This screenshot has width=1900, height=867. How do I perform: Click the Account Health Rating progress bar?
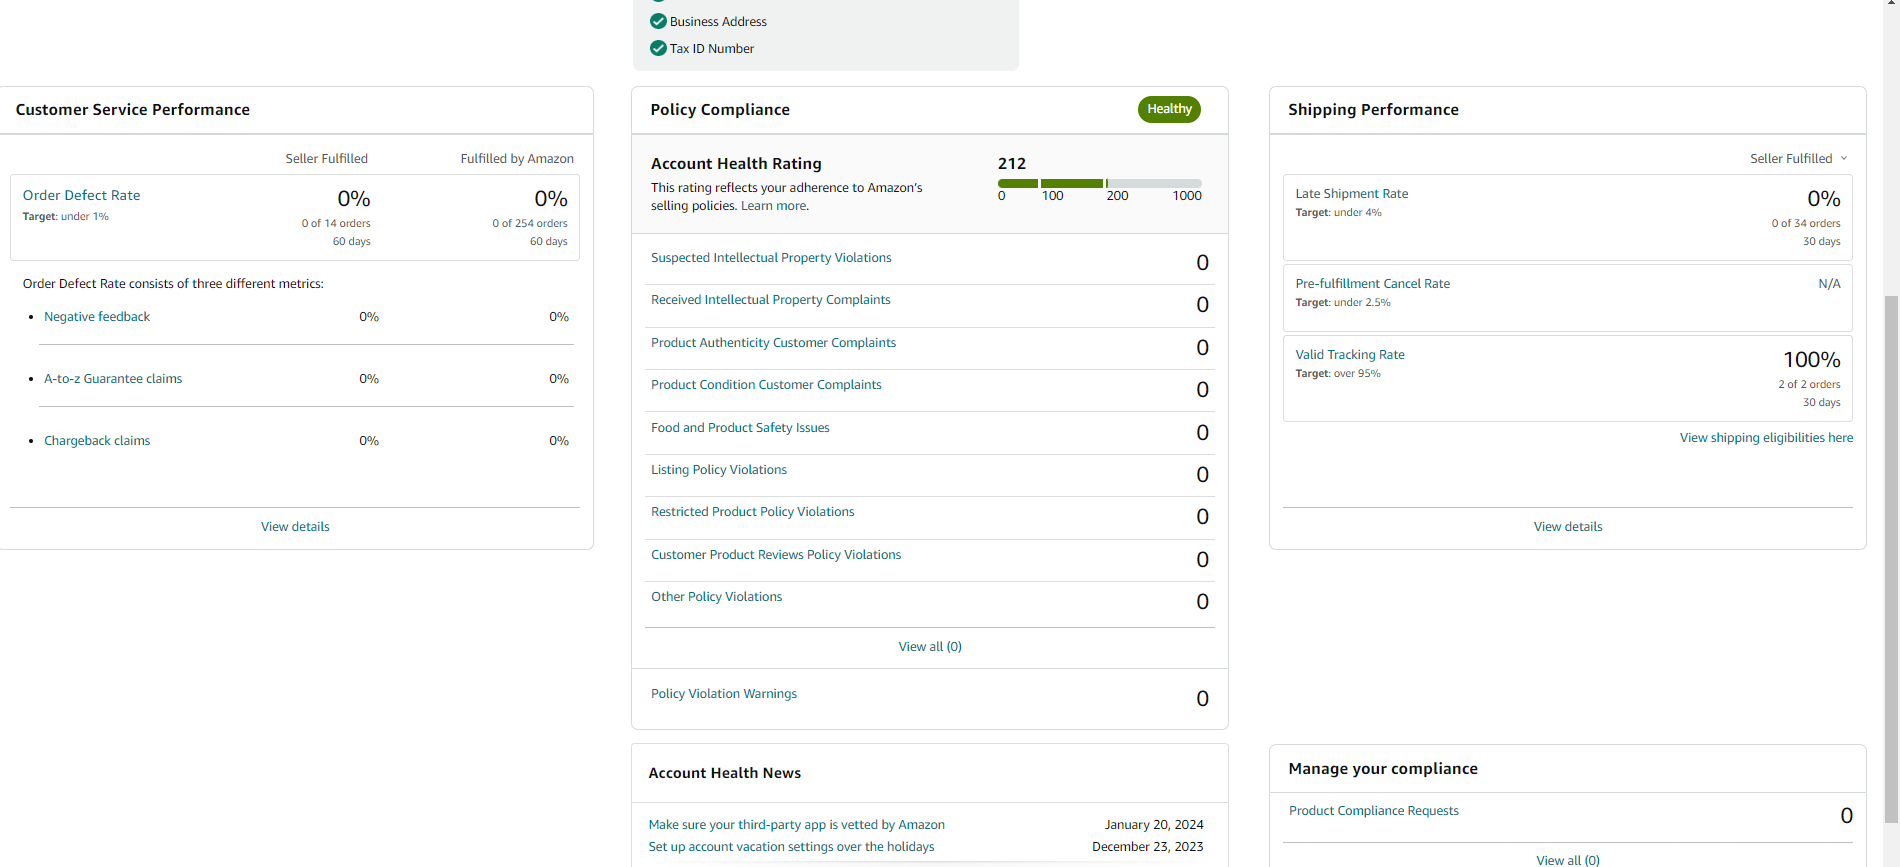click(x=1099, y=184)
